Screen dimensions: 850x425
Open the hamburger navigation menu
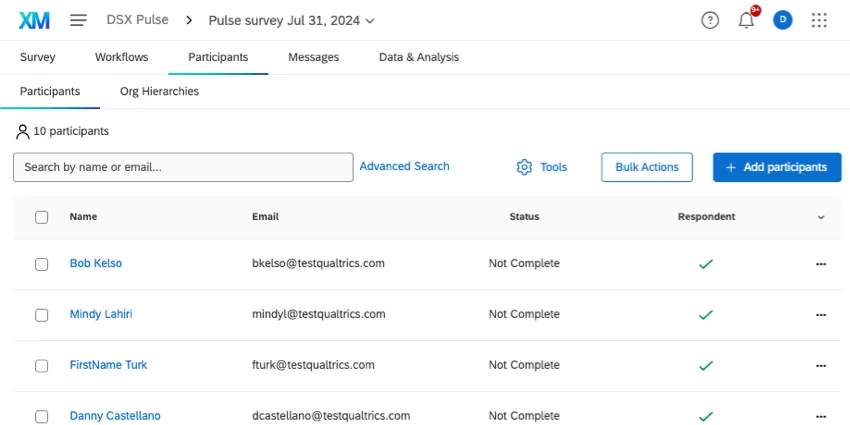78,20
